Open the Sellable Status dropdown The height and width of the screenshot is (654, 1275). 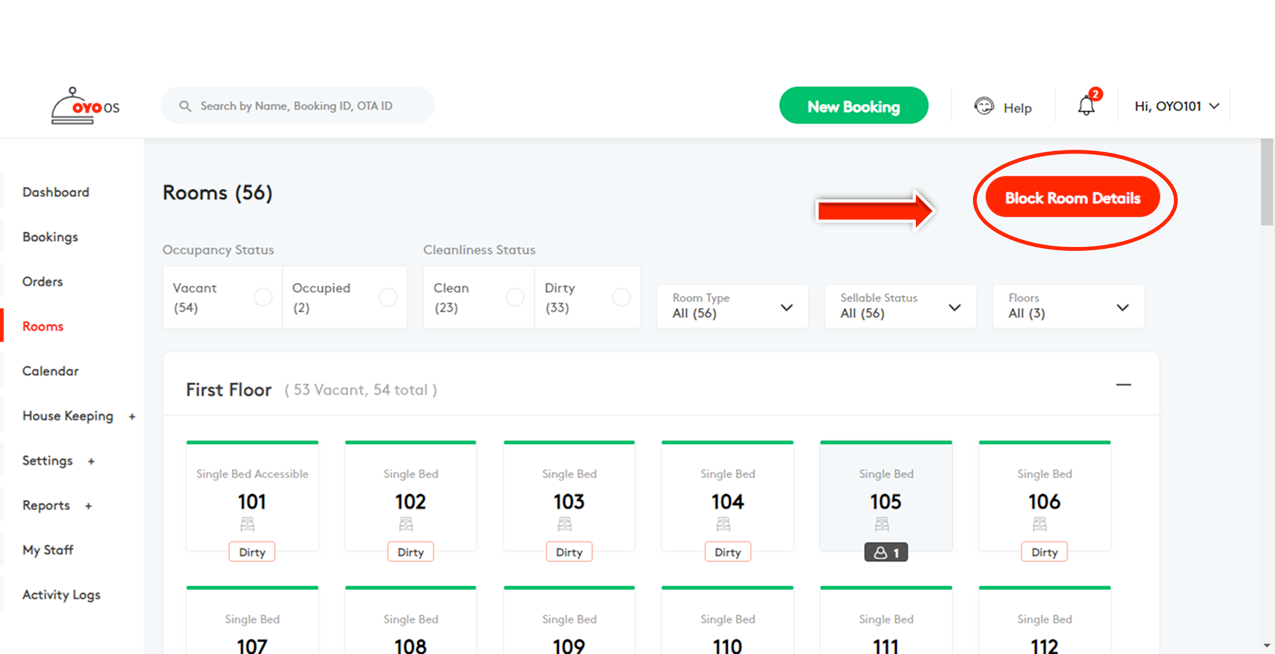coord(900,306)
